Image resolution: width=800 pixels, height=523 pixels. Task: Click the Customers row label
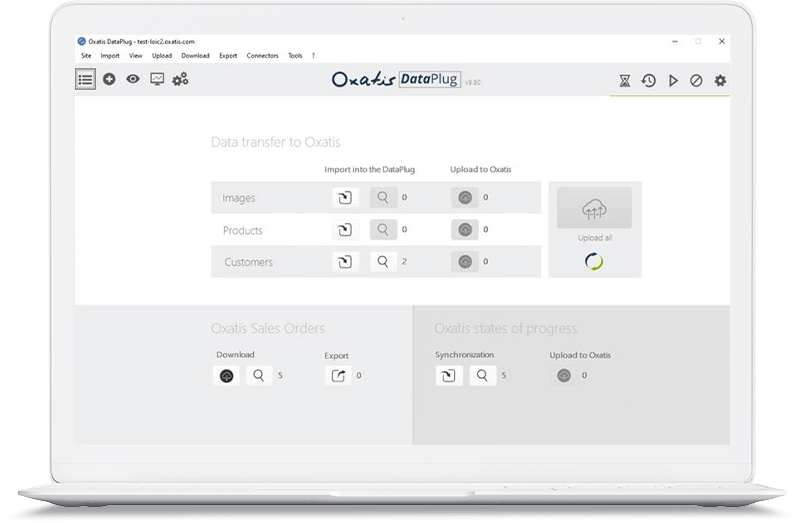click(248, 262)
